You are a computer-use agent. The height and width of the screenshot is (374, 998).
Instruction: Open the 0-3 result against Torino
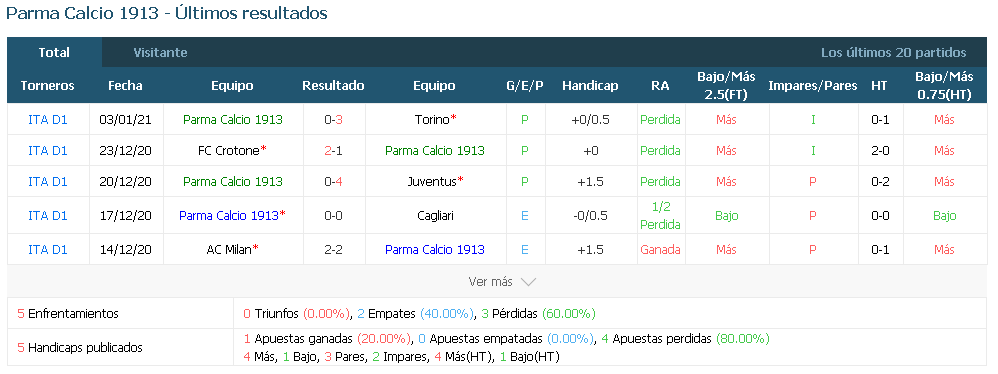(334, 120)
